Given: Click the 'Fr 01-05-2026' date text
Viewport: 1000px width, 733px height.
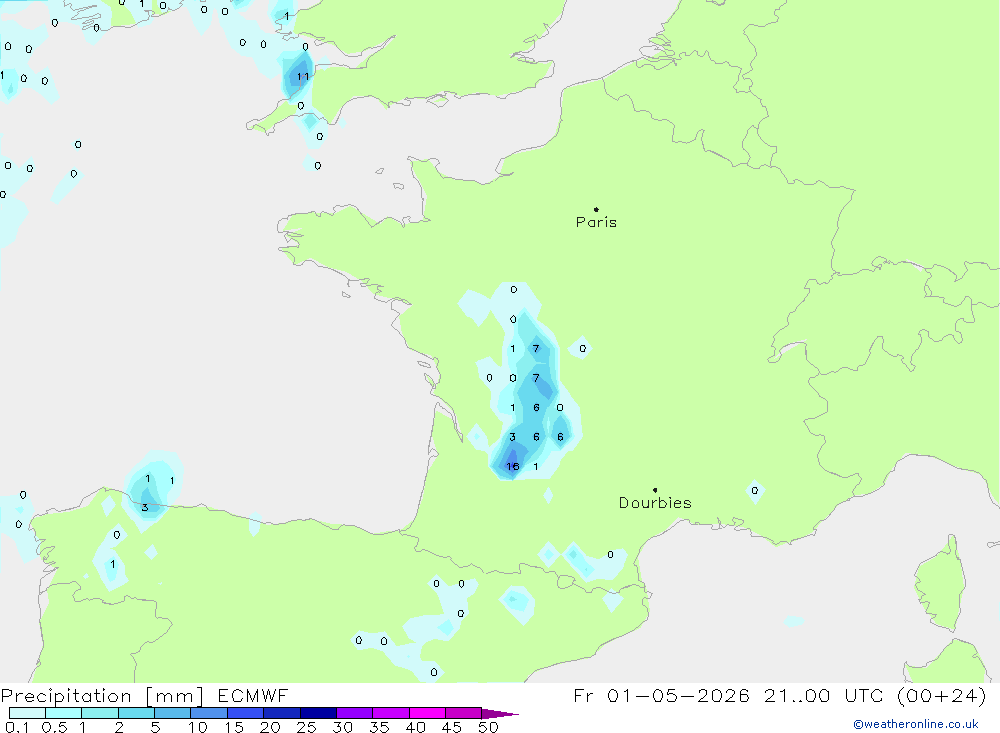Looking at the screenshot, I should pos(661,695).
